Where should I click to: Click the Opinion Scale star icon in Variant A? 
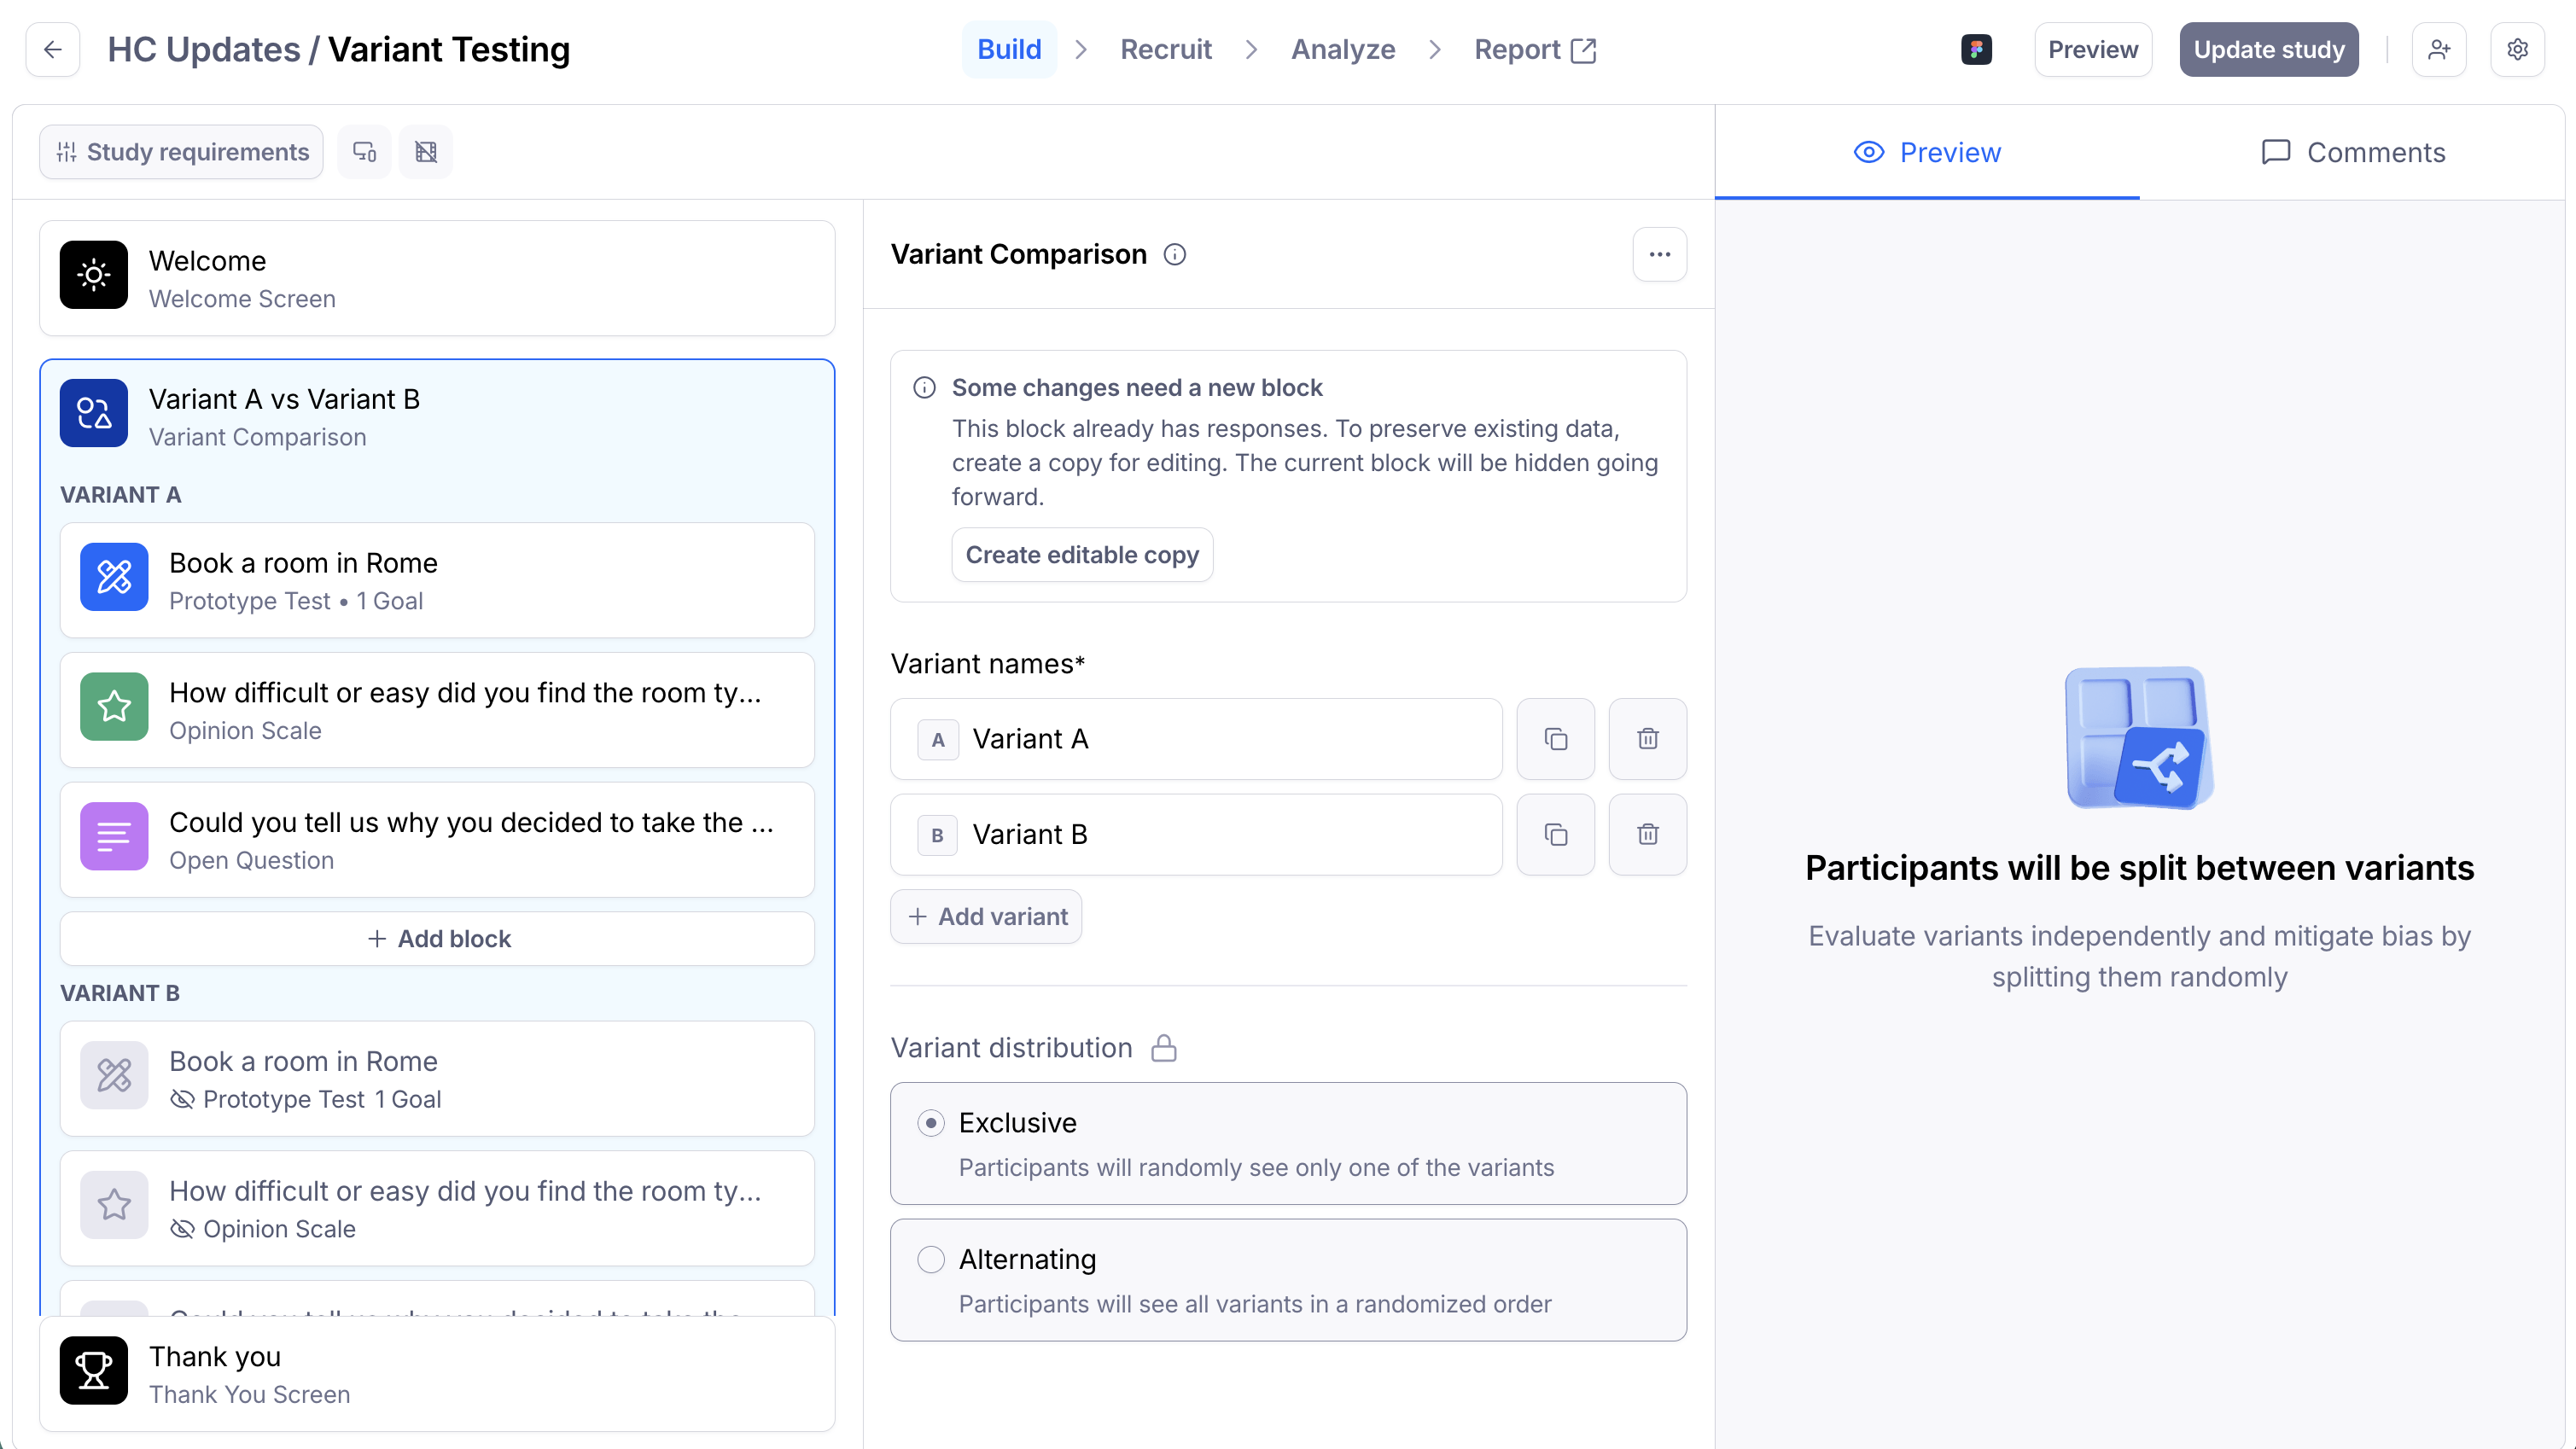tap(114, 707)
